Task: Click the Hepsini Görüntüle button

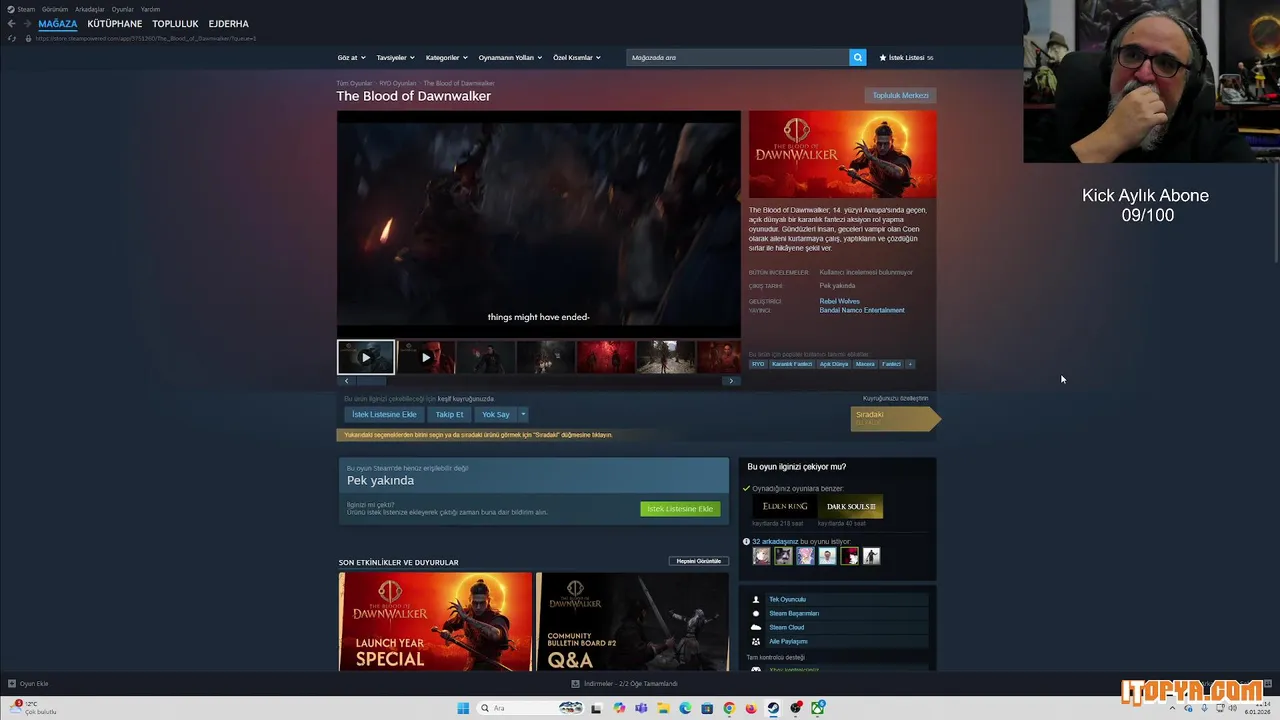Action: coord(699,561)
